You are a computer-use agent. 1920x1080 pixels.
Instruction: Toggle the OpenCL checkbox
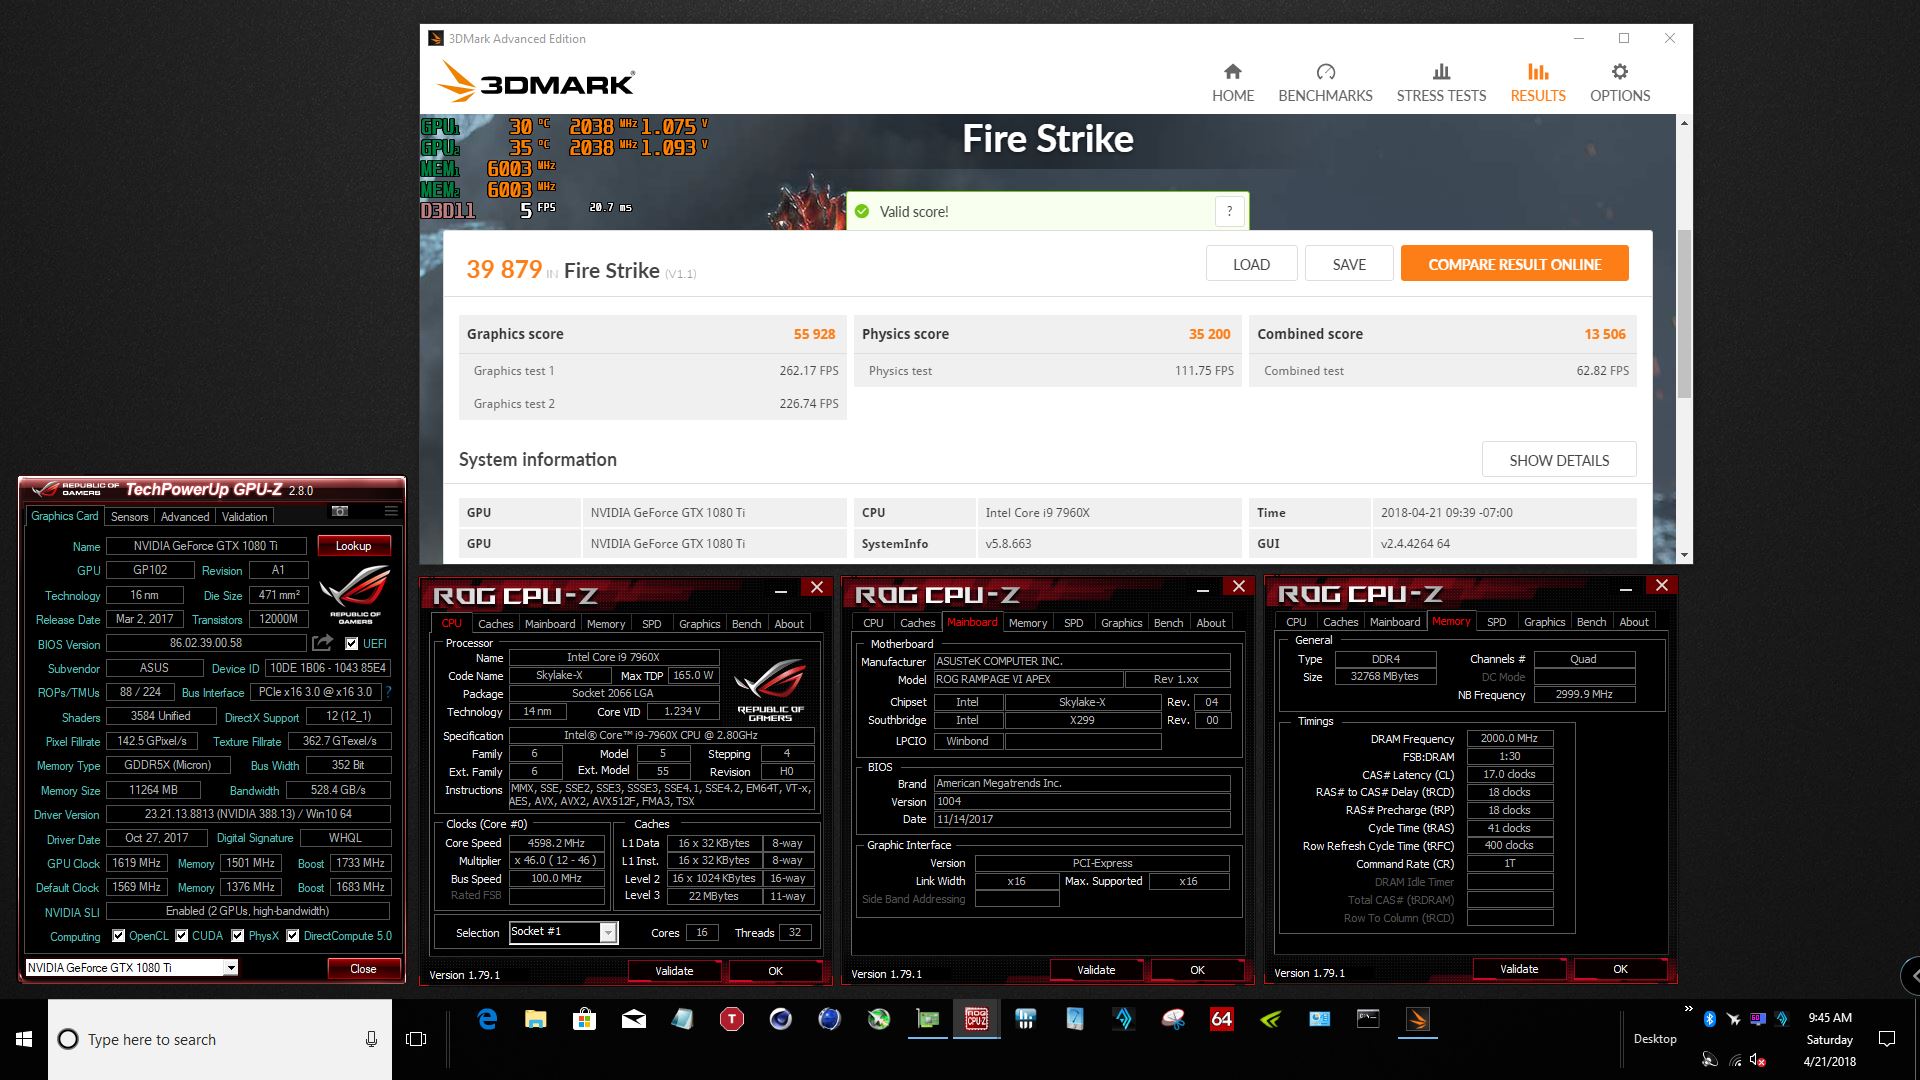point(119,936)
